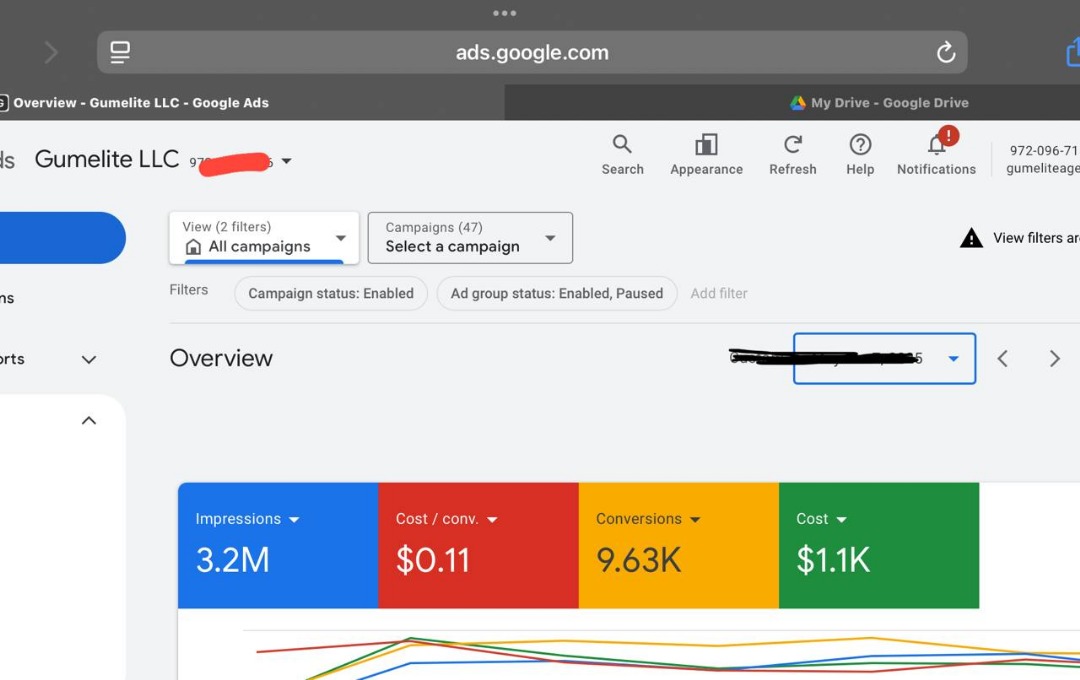Tap the Share icon in browser toolbar
1080x680 pixels.
point(1073,52)
